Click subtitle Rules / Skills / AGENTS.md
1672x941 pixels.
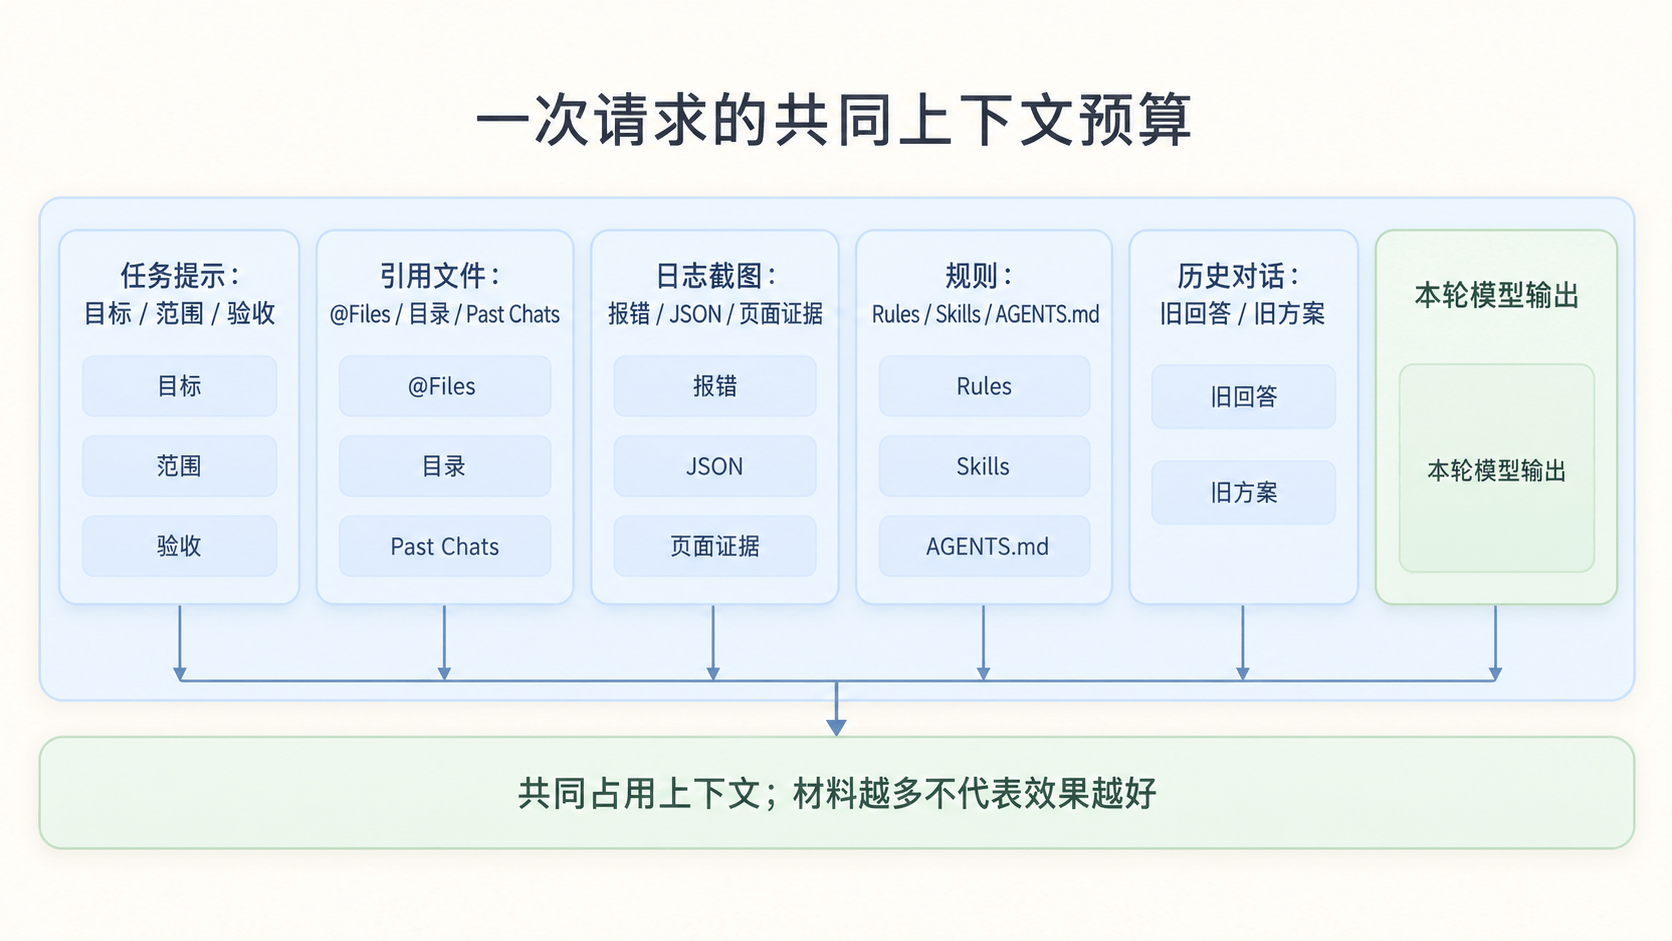pyautogui.click(x=985, y=314)
